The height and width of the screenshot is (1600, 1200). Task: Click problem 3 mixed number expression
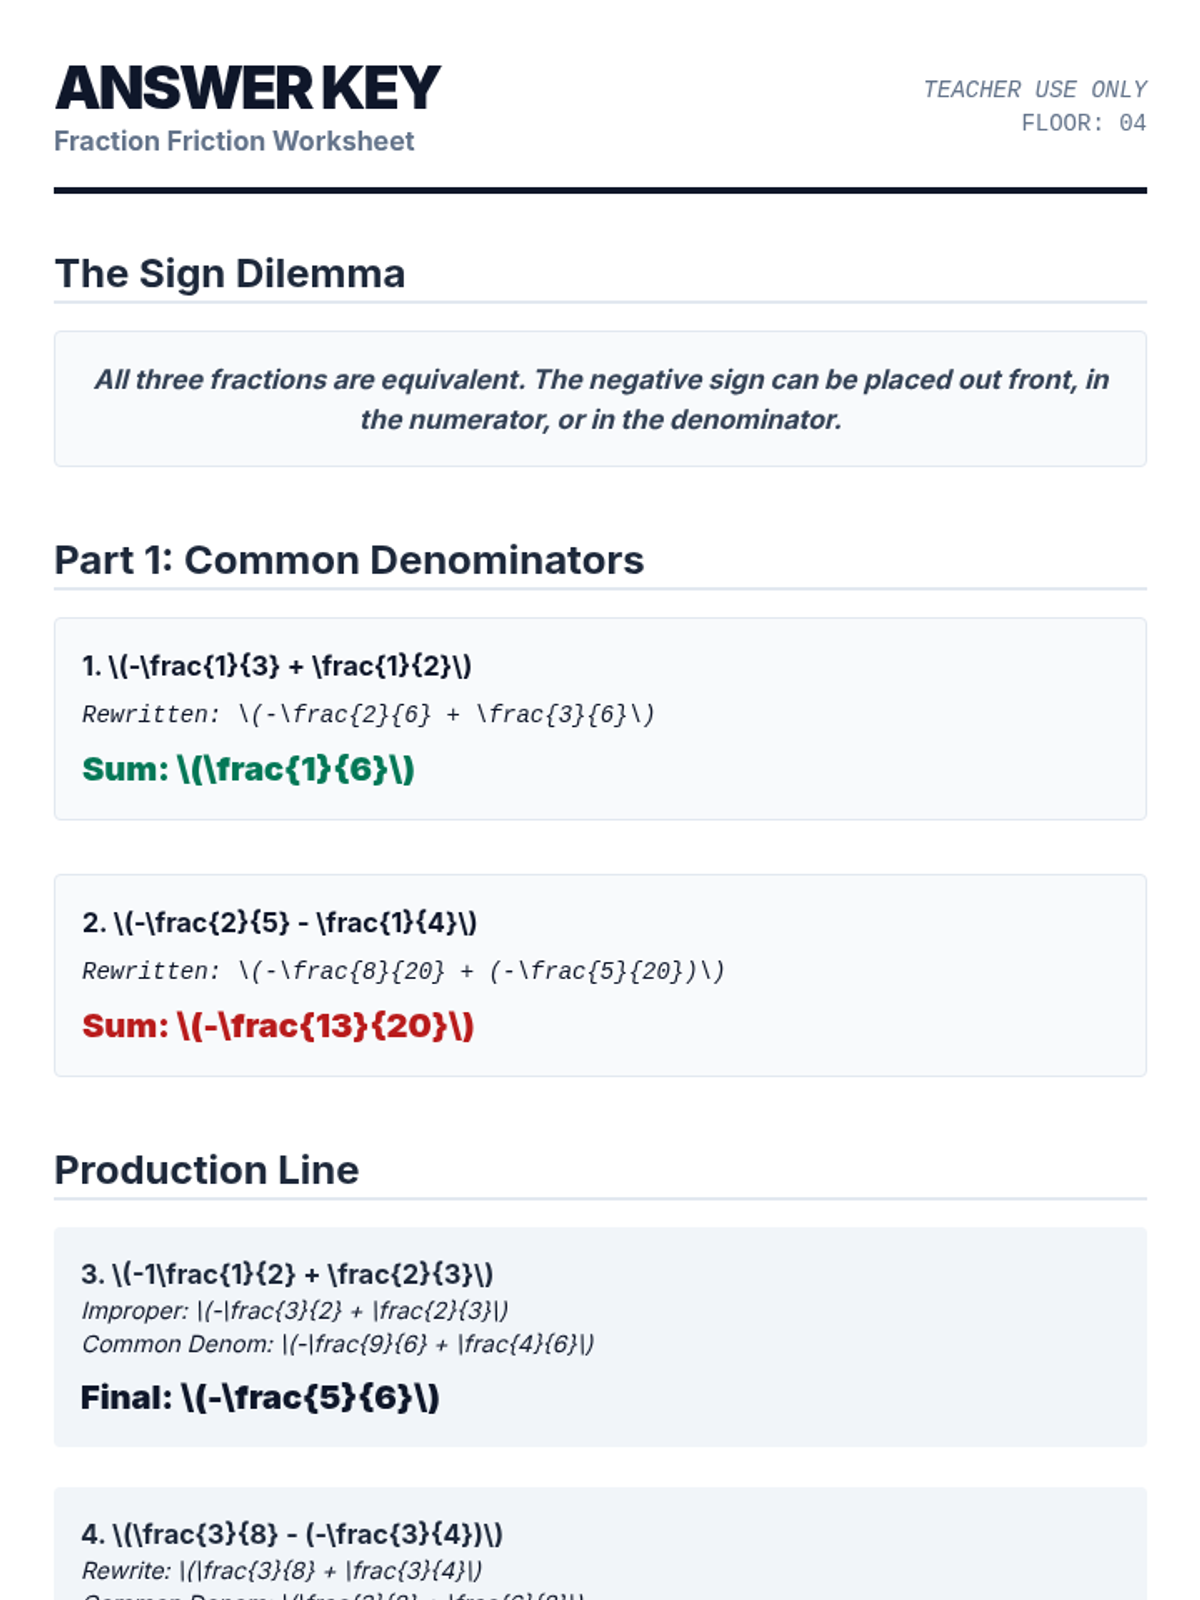pyautogui.click(x=287, y=1274)
